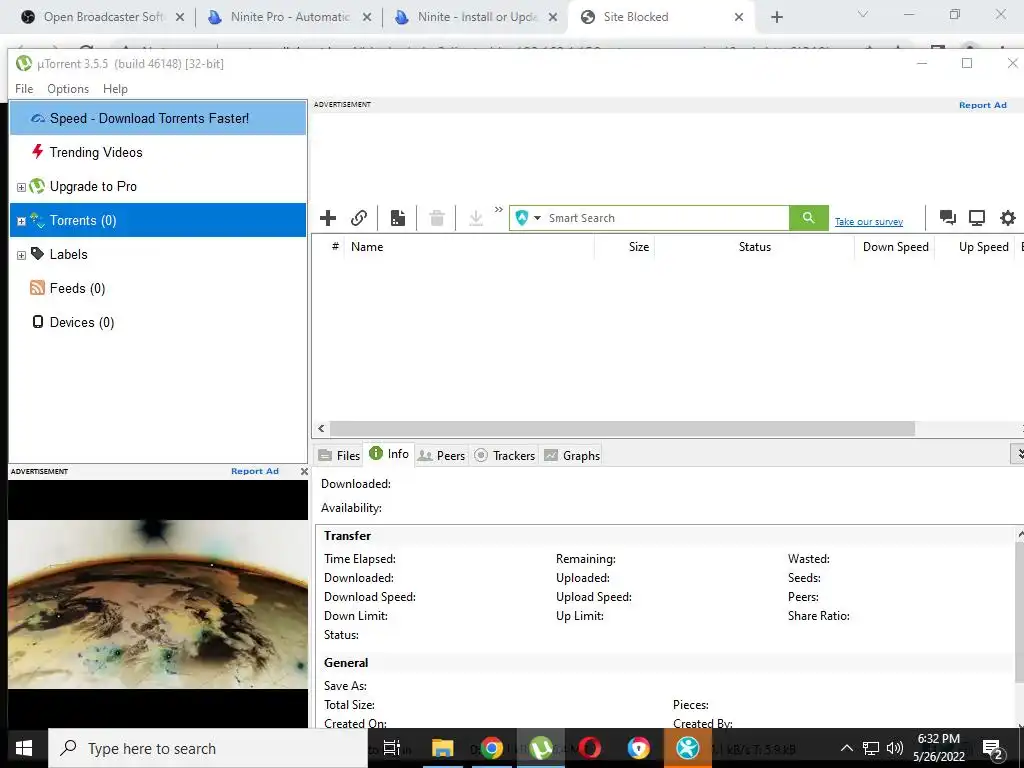The image size is (1024, 768).
Task: Click torrent list scrollbar left arrow
Action: 321,428
